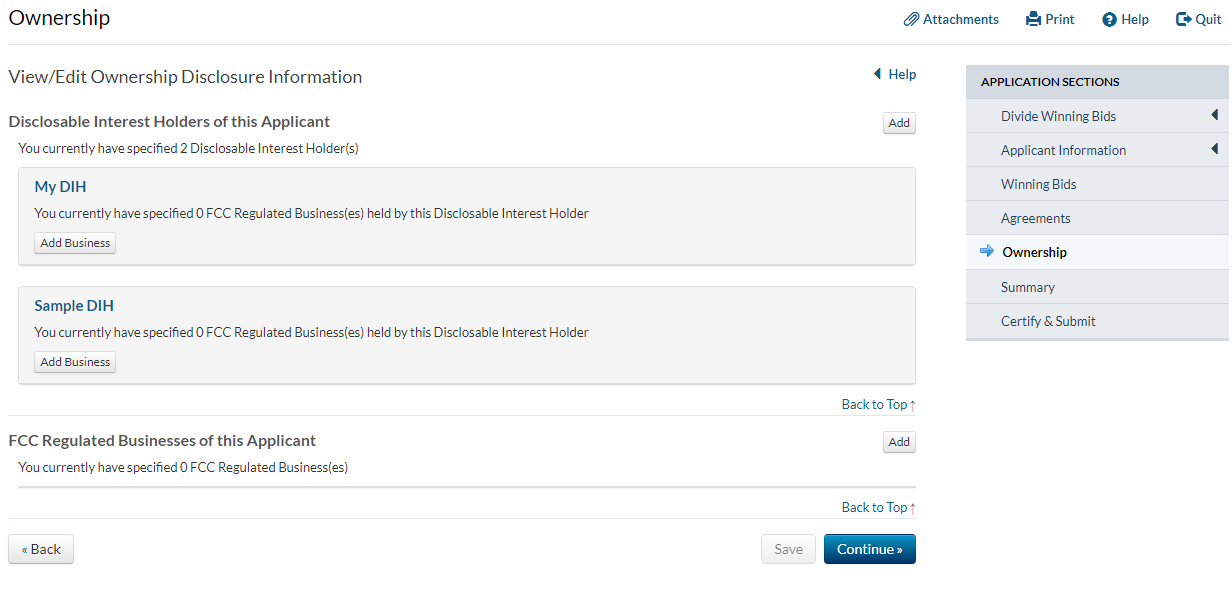Click the Quit exit icon
Viewport: 1232px width, 589px height.
point(1184,19)
